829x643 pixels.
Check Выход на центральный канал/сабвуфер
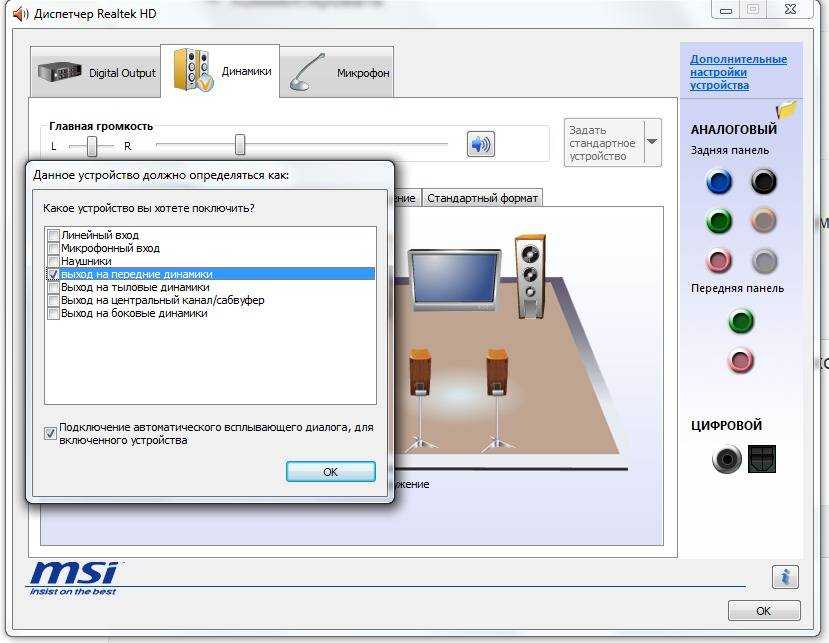[x=53, y=300]
